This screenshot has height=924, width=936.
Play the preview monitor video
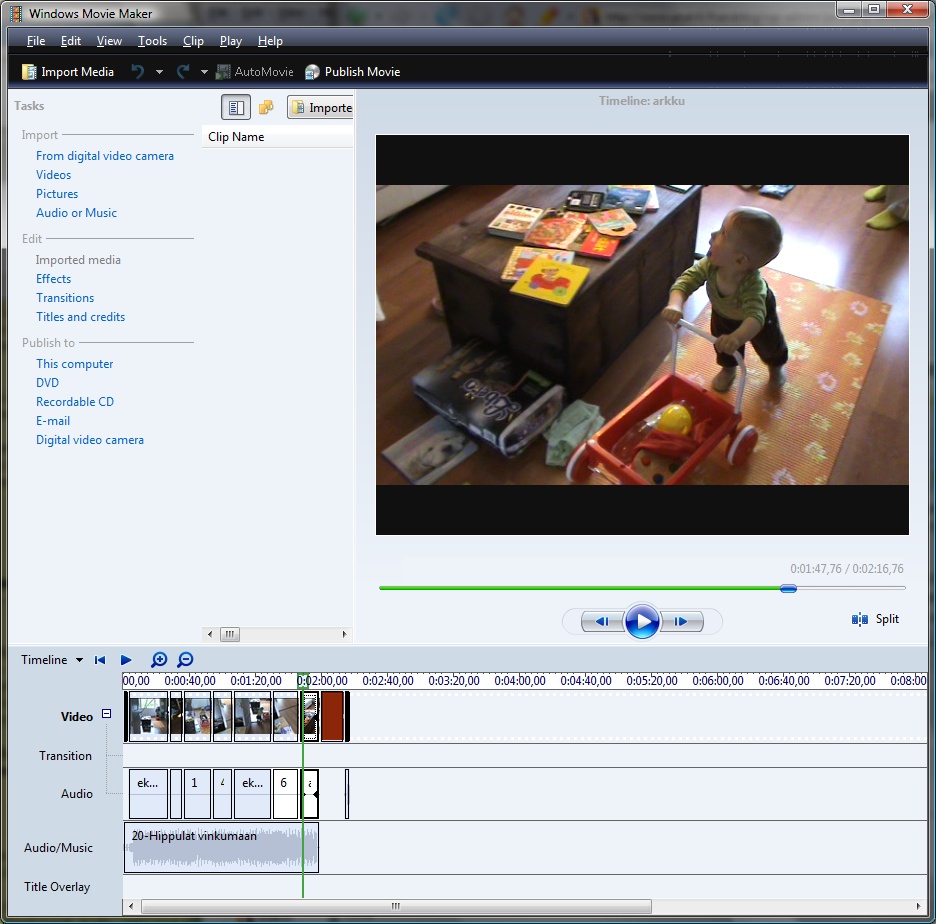click(642, 621)
